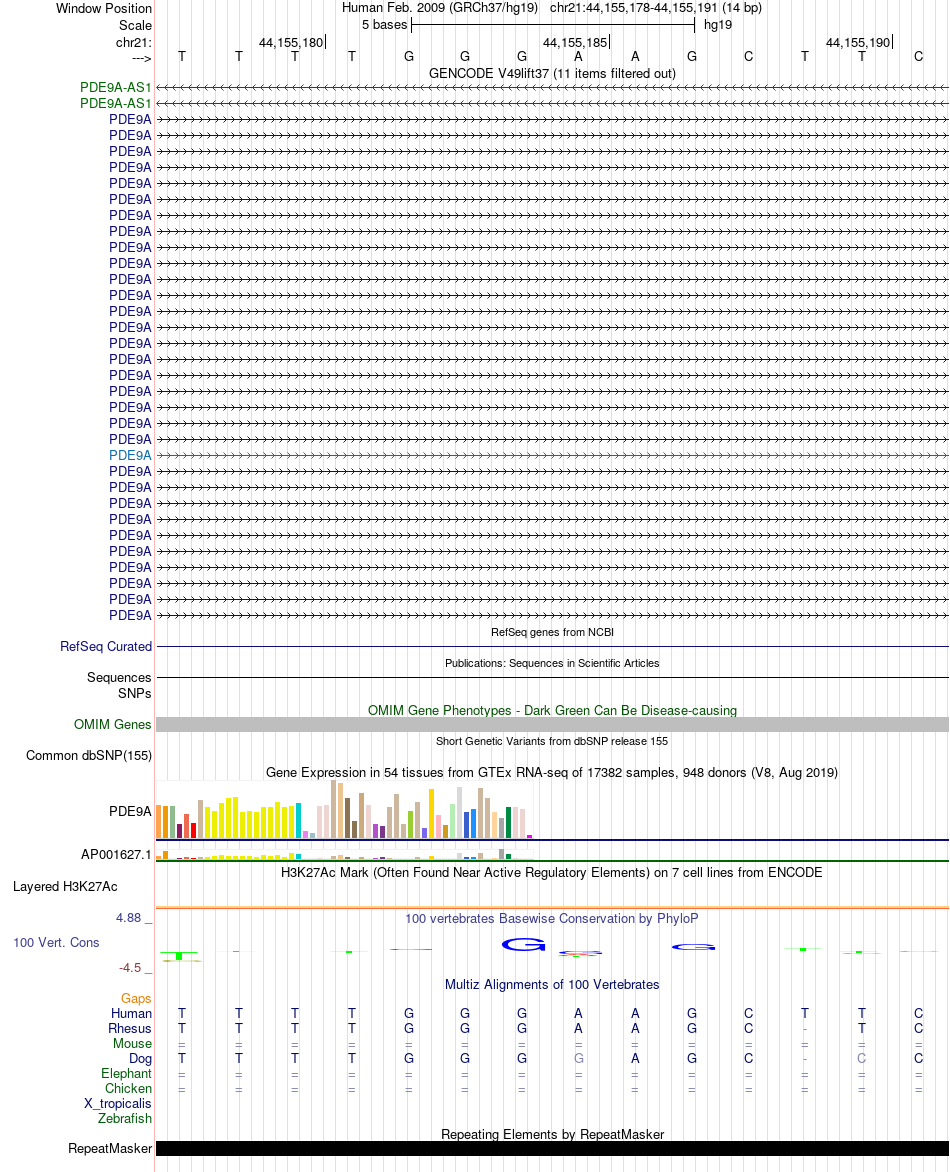Image resolution: width=950 pixels, height=1172 pixels.
Task: Click the light-blue PDE9A transcript arrow line
Action: pos(552,455)
